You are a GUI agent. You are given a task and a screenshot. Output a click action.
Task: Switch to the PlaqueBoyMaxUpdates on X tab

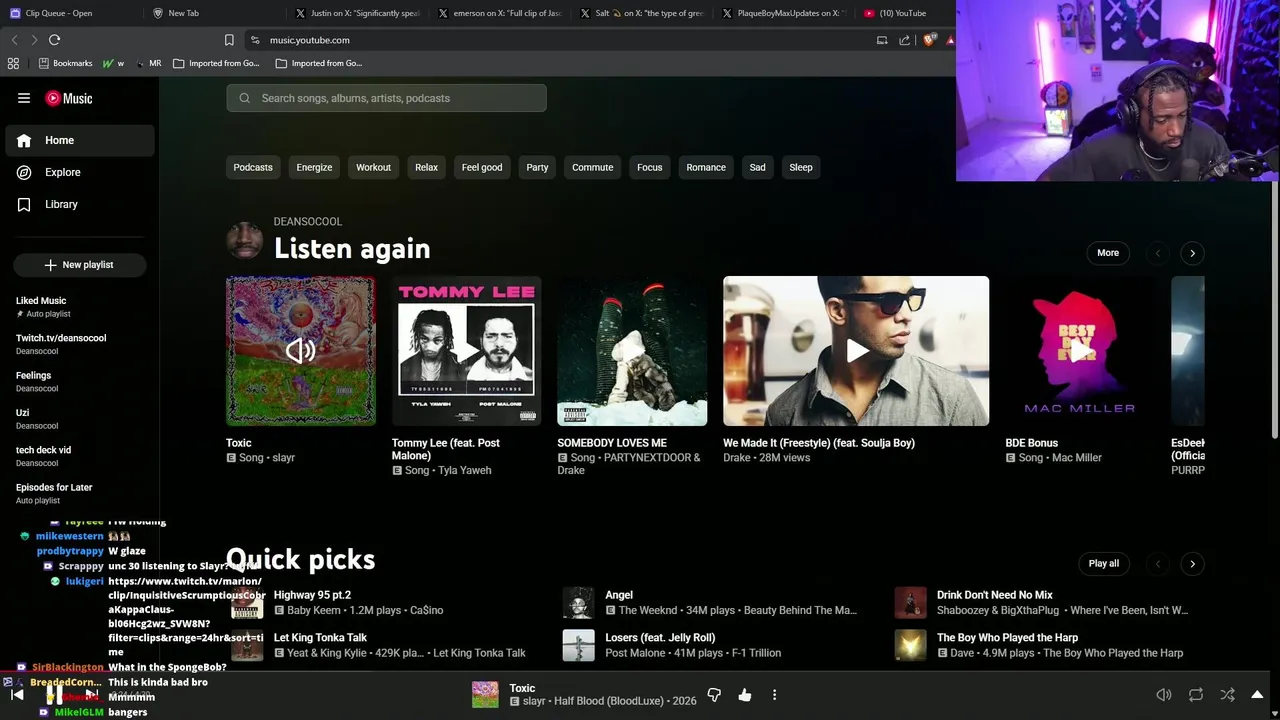785,13
